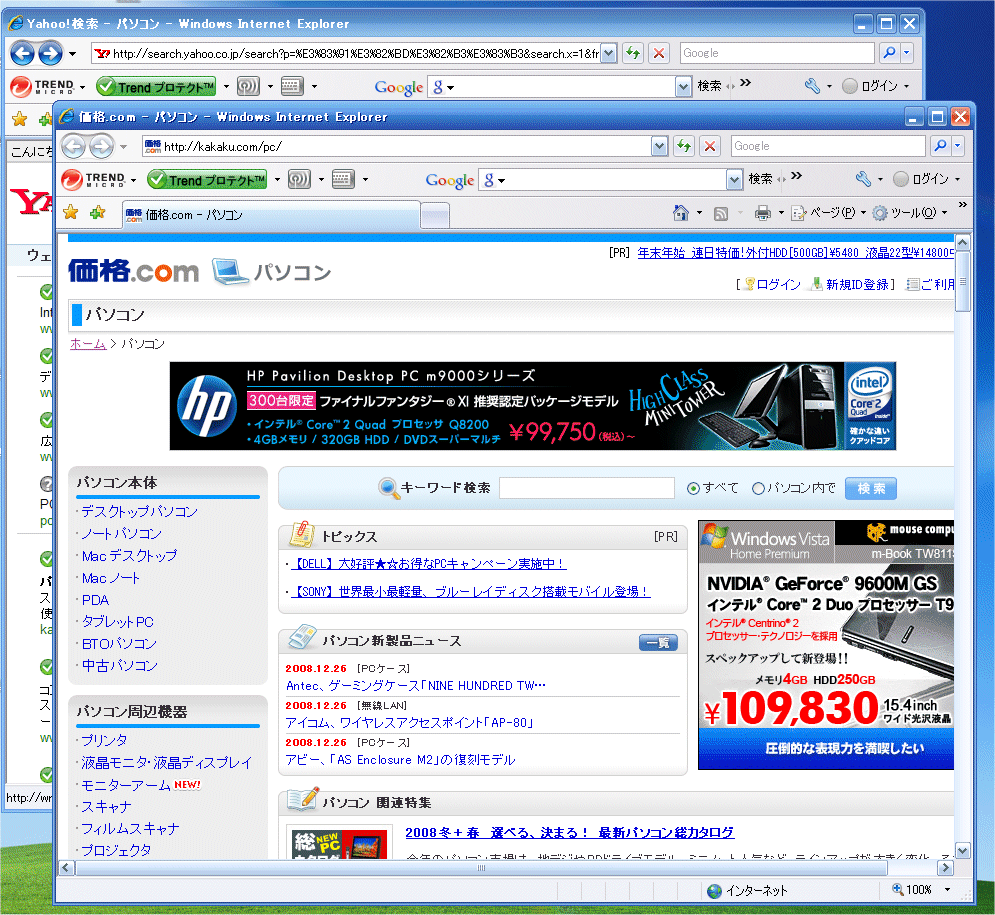The height and width of the screenshot is (915, 995).
Task: Click 価格.com site logo
Action: tap(133, 272)
